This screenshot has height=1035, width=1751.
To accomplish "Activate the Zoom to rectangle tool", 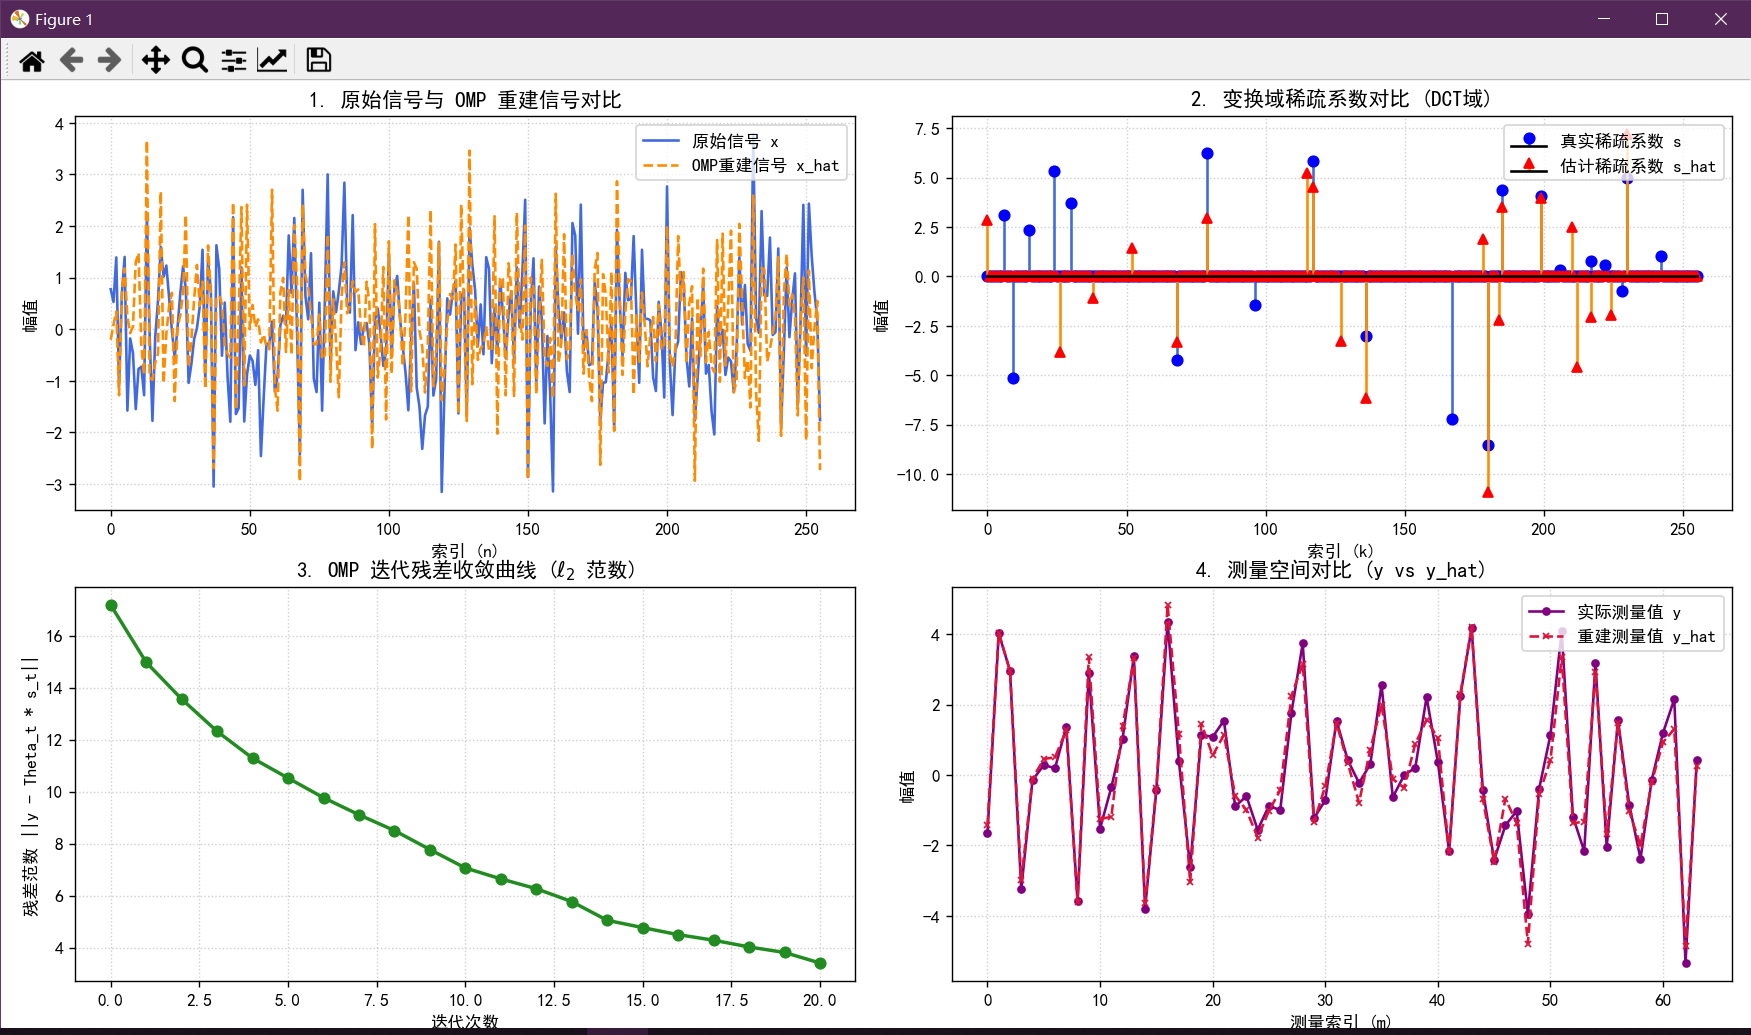I will tap(195, 60).
